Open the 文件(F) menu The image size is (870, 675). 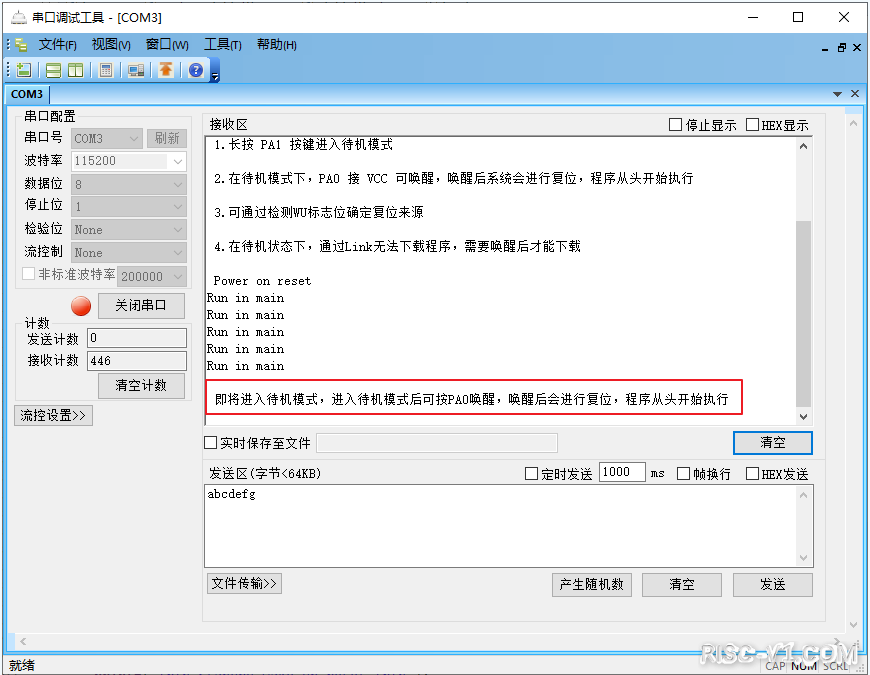[x=57, y=44]
